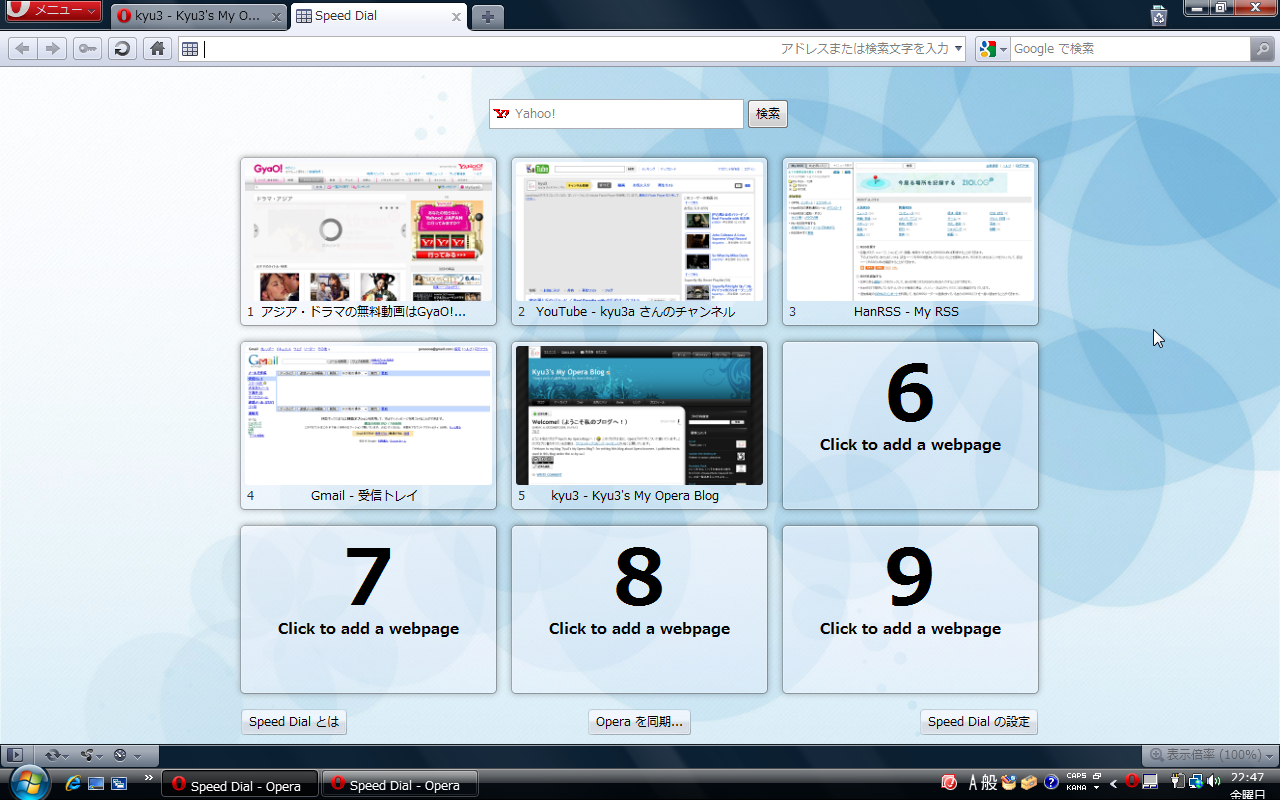Viewport: 1280px width, 800px height.
Task: Expand the Quick Launch overflow chevron
Action: tap(149, 777)
